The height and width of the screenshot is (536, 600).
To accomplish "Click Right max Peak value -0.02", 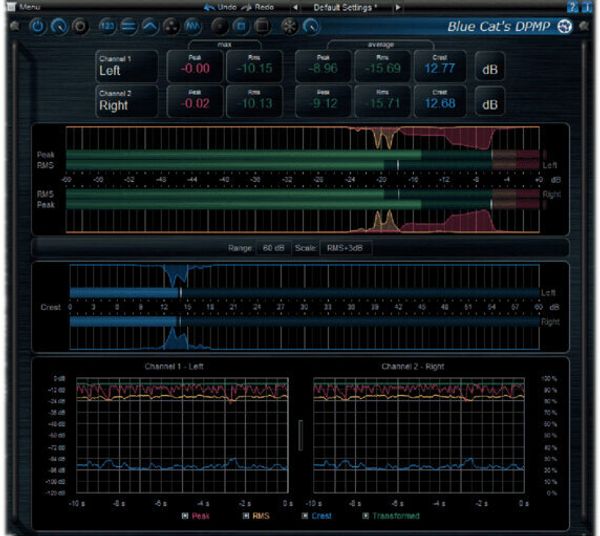I will coord(195,101).
